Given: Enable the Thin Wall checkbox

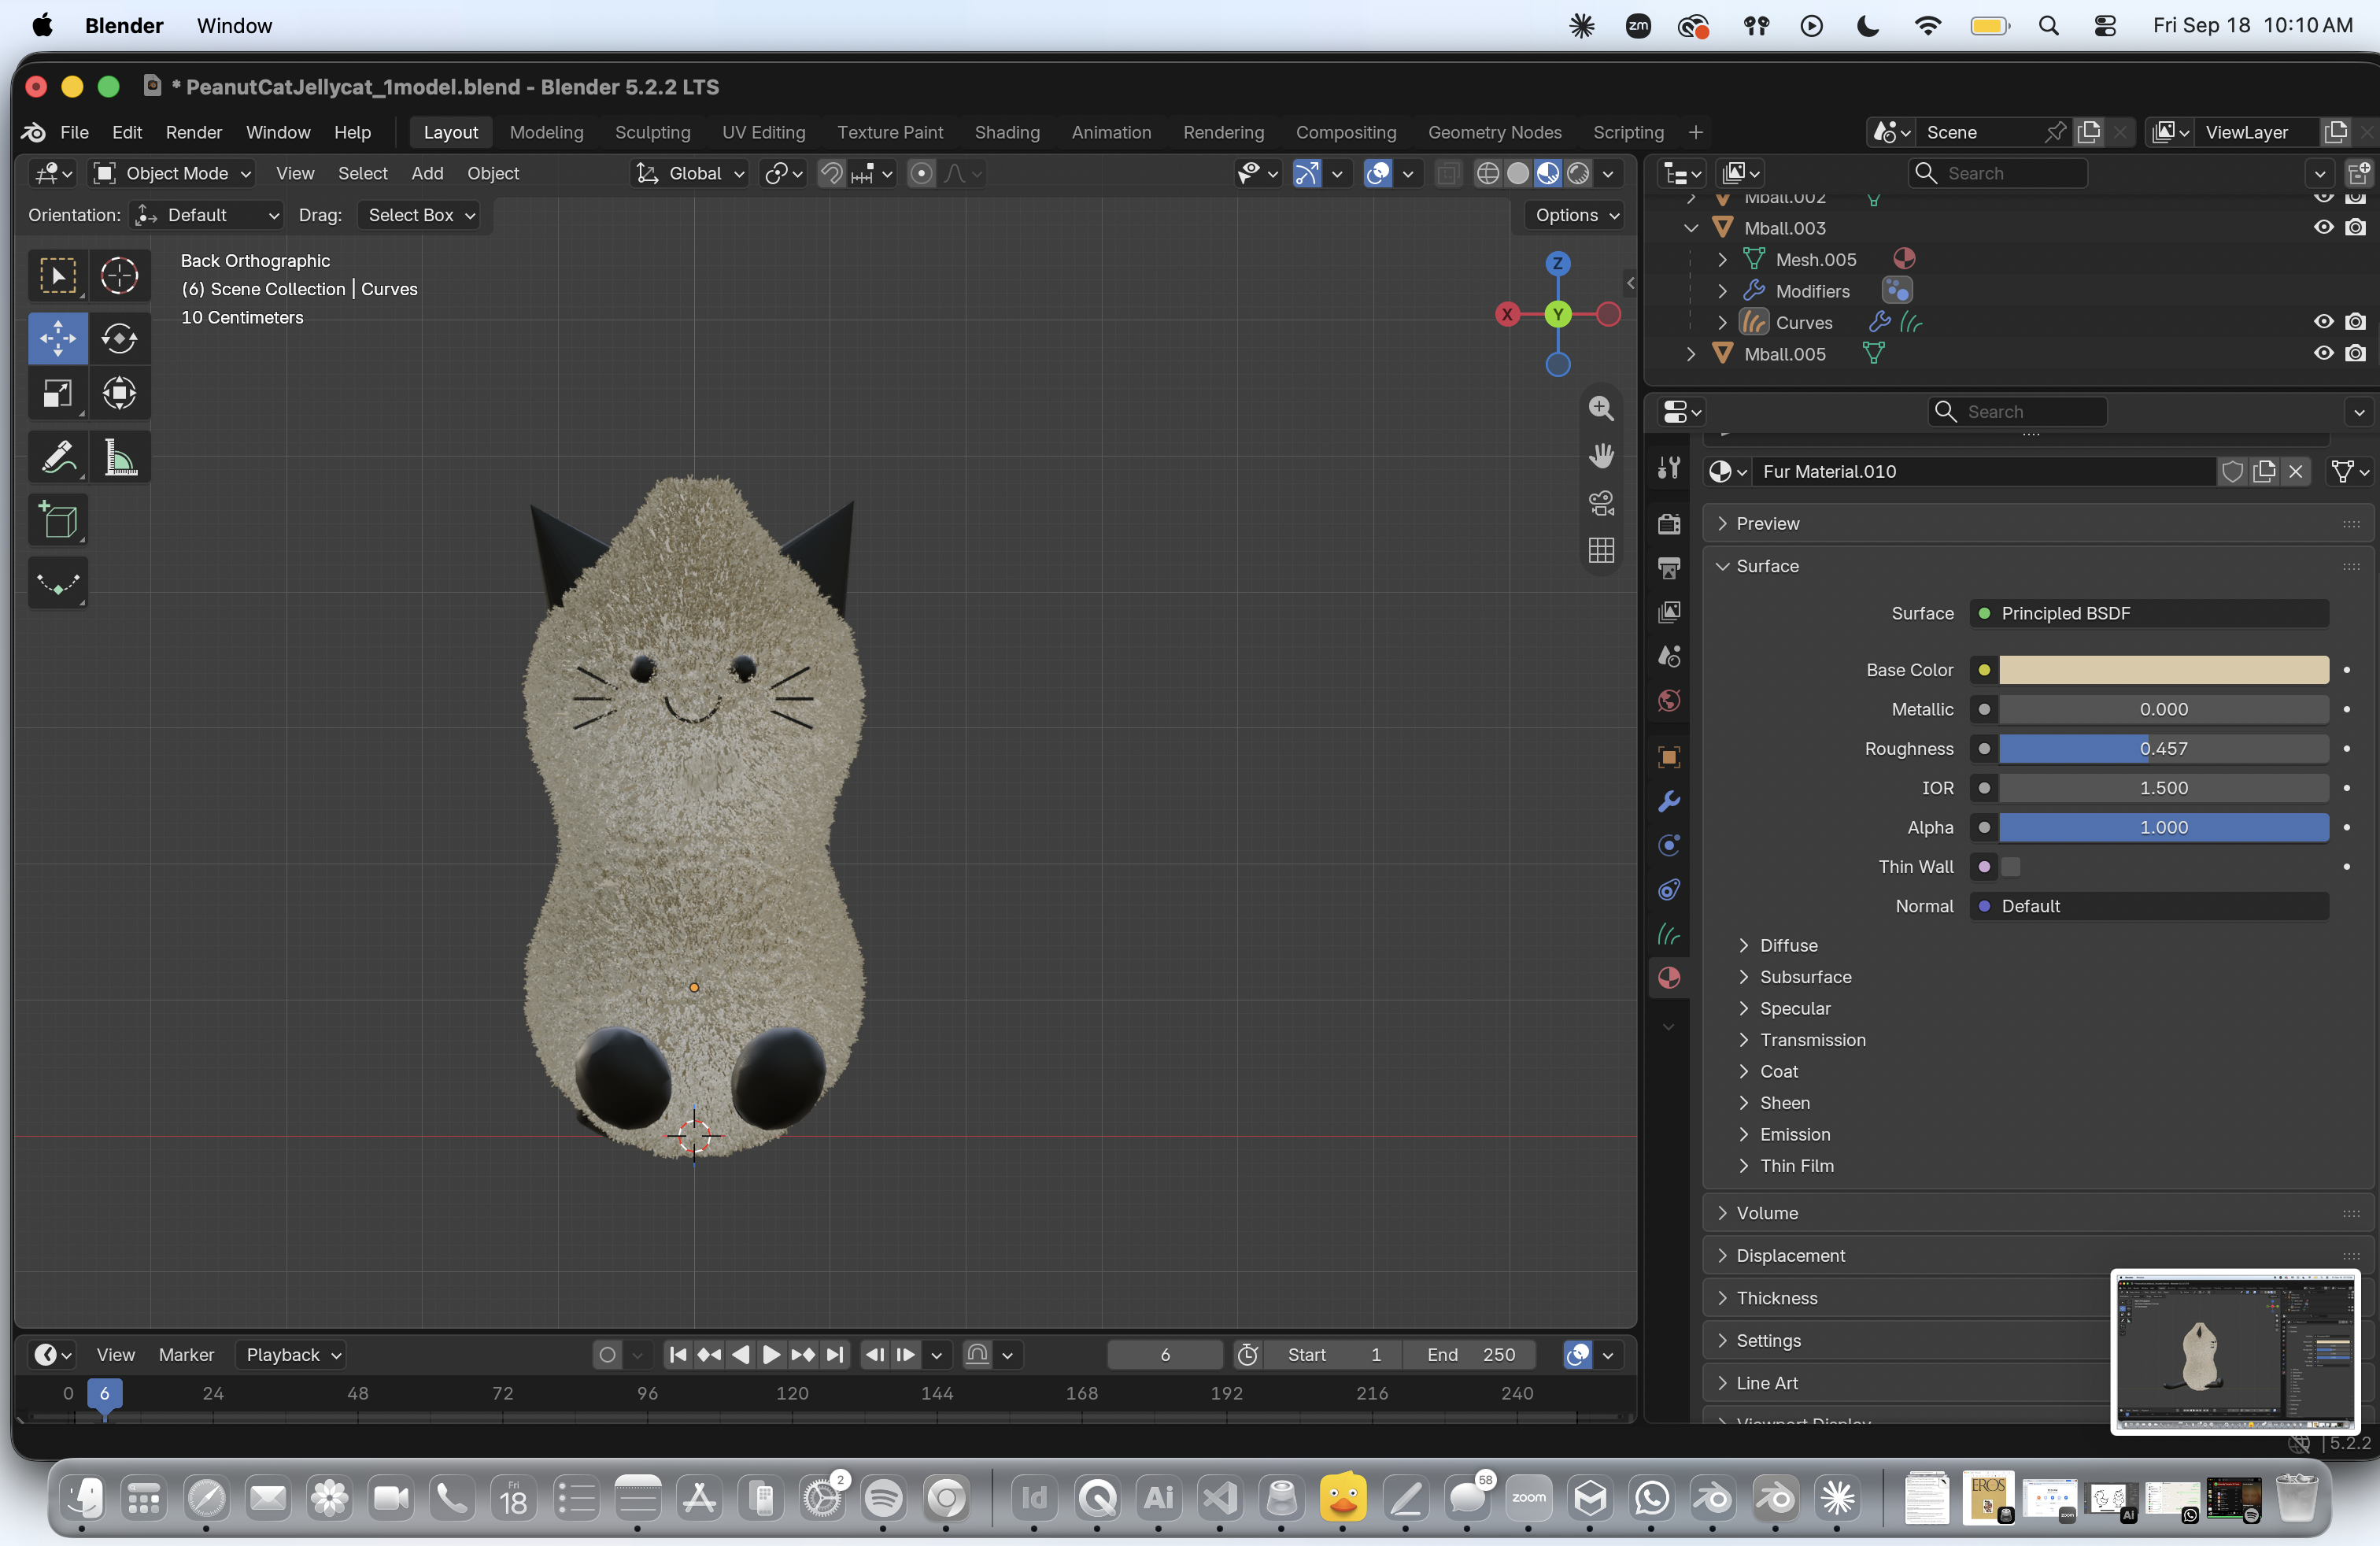Looking at the screenshot, I should [x=2010, y=867].
